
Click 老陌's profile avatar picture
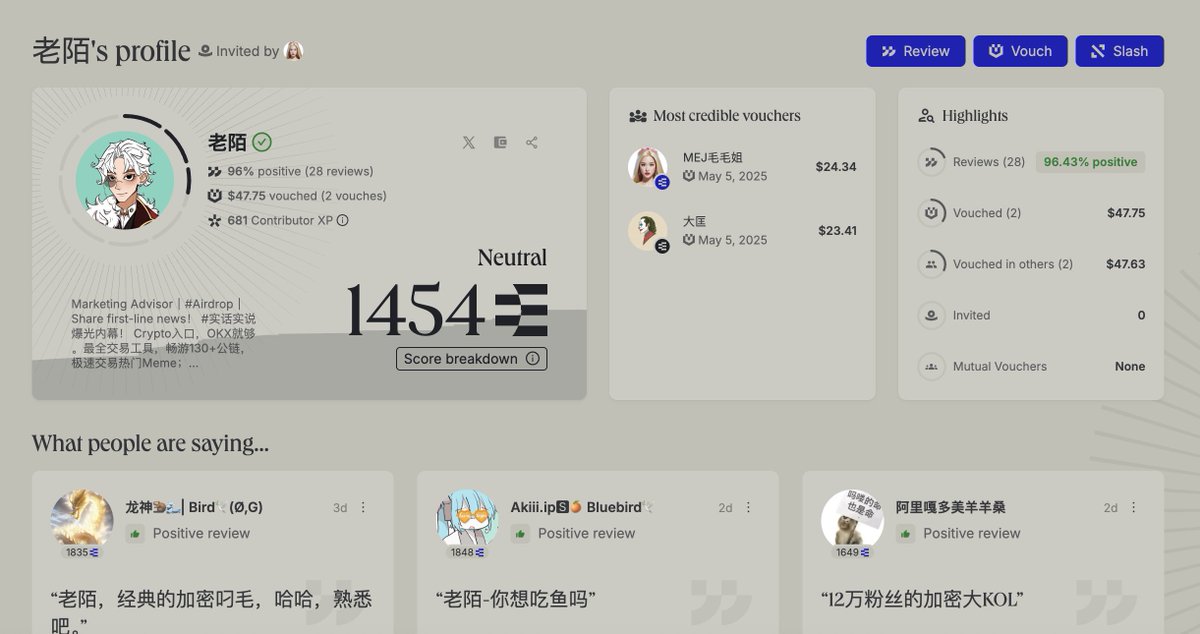point(125,181)
